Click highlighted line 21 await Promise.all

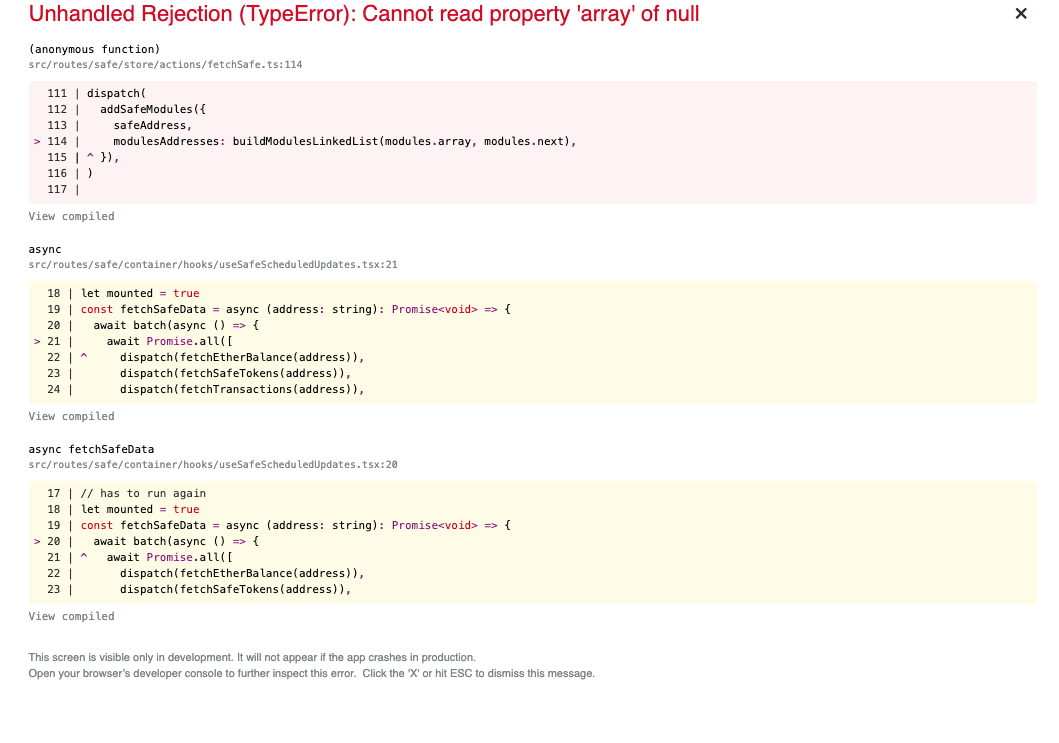tap(134, 341)
